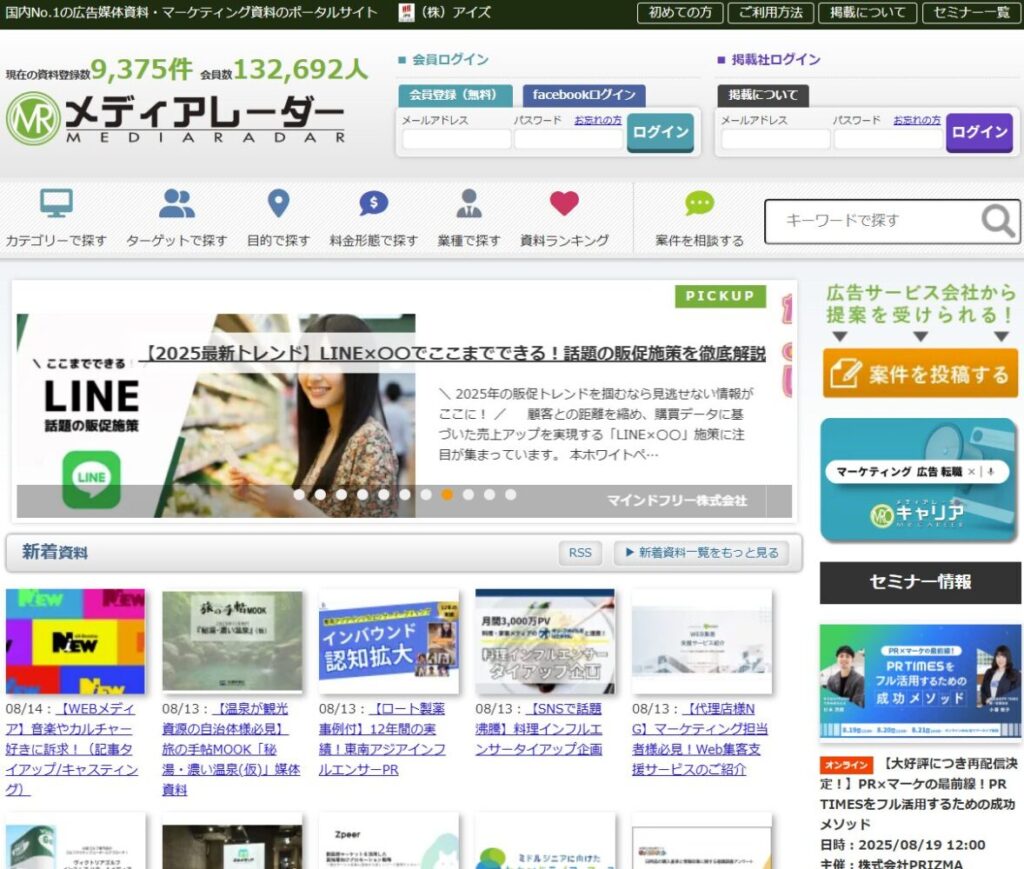The width and height of the screenshot is (1024, 869).
Task: Click the 掲載について top bar button
Action: tap(867, 12)
